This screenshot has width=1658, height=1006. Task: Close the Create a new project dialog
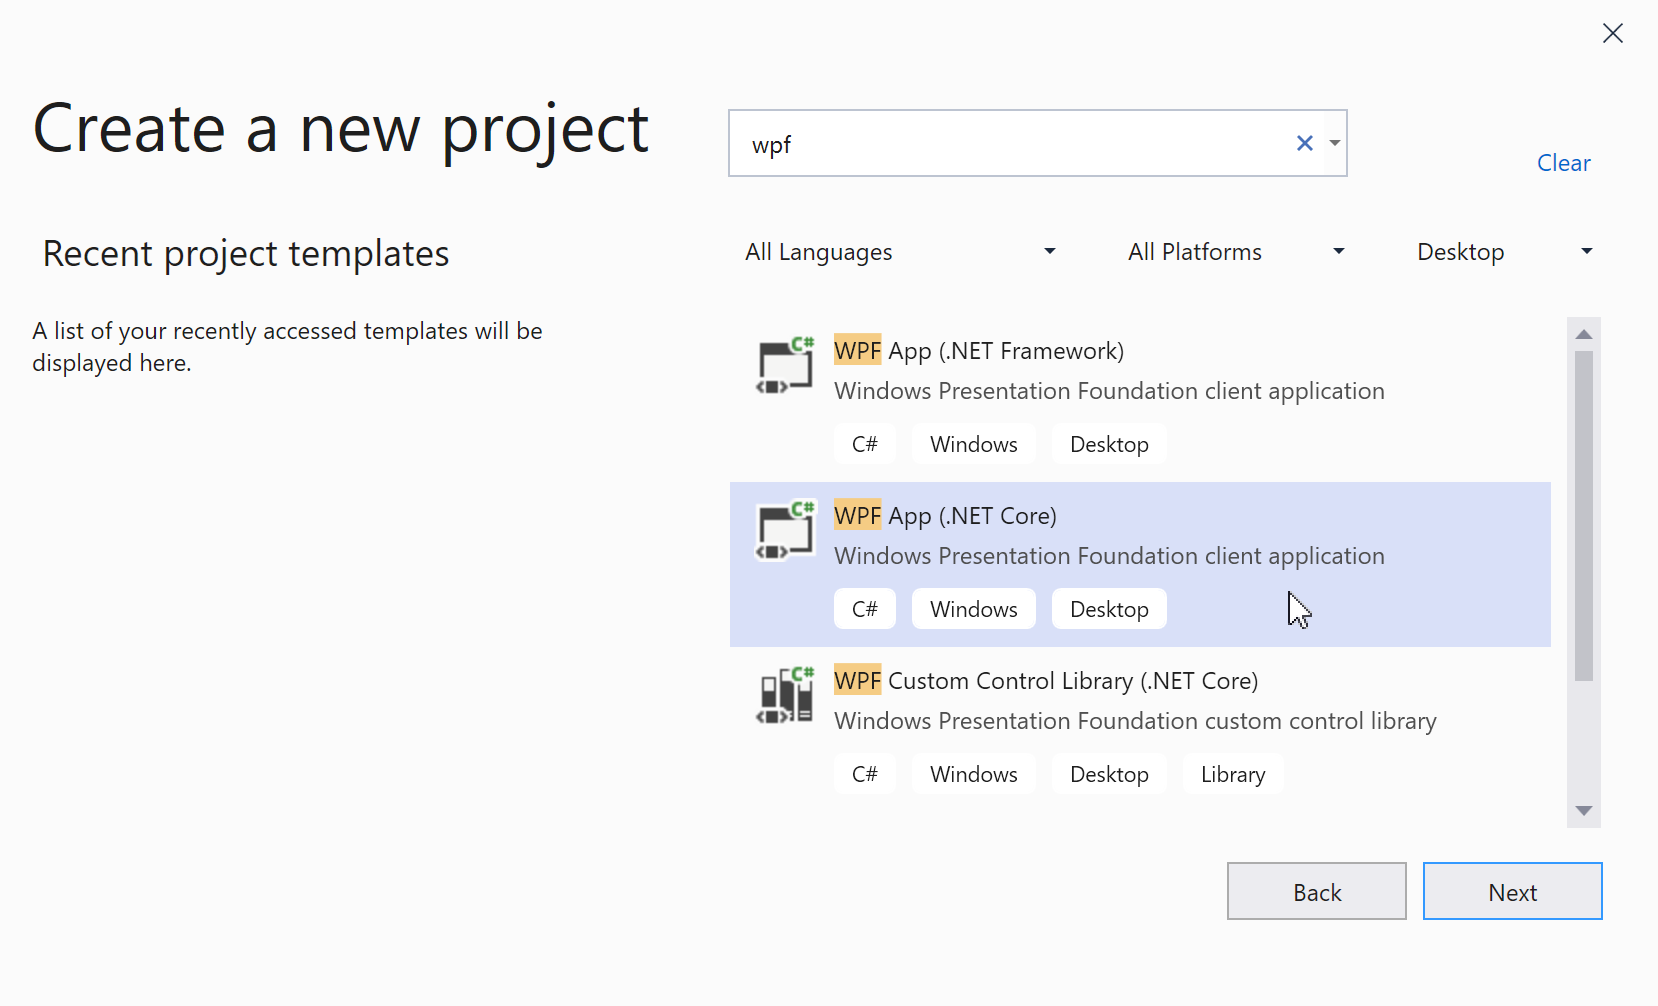pos(1612,34)
